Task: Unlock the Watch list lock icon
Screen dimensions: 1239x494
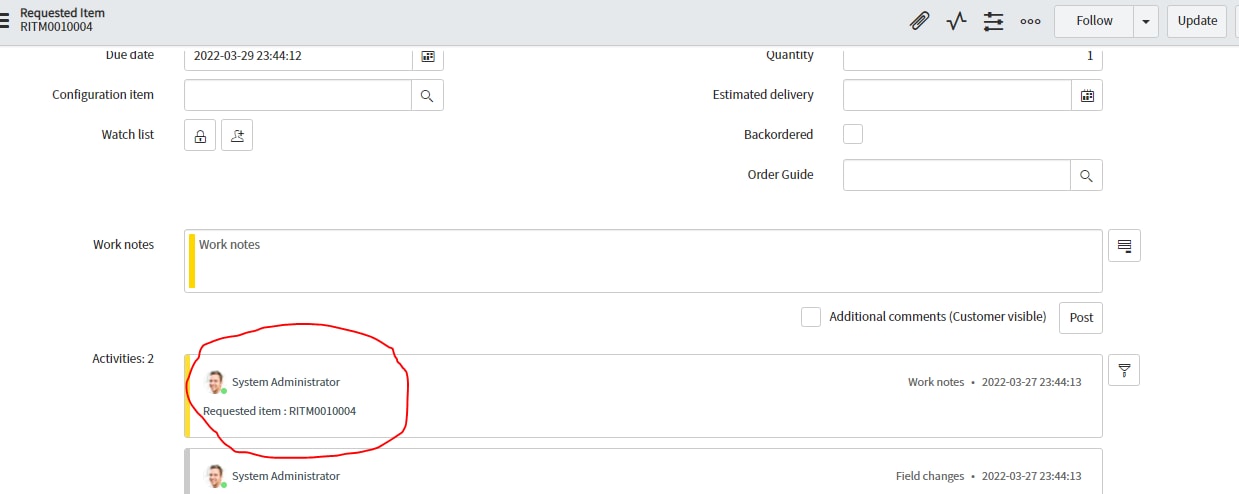Action: [200, 135]
